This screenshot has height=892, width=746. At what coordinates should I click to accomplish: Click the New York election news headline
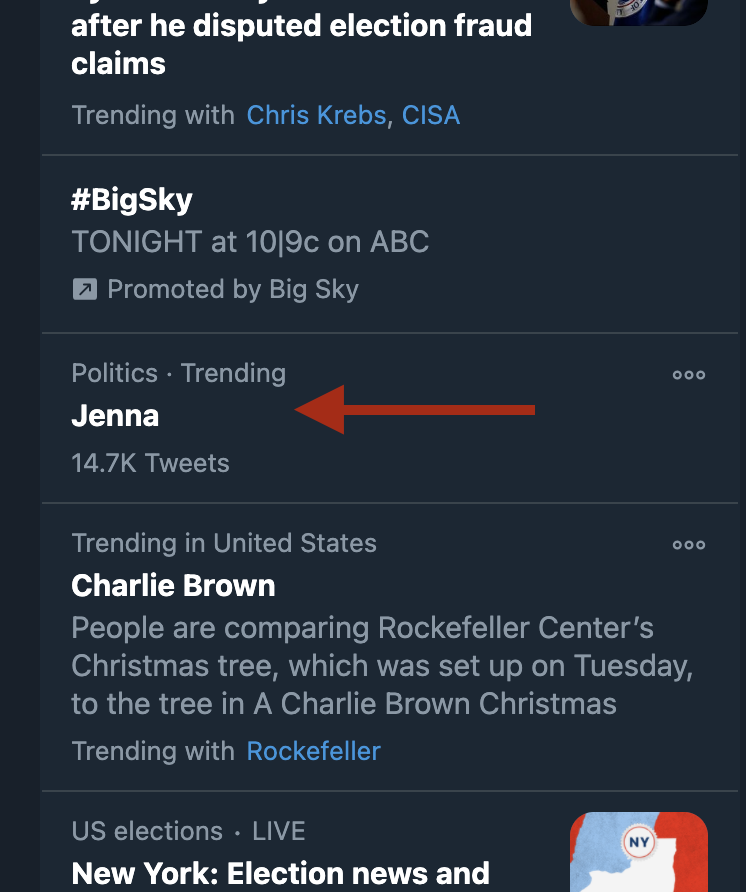(281, 873)
